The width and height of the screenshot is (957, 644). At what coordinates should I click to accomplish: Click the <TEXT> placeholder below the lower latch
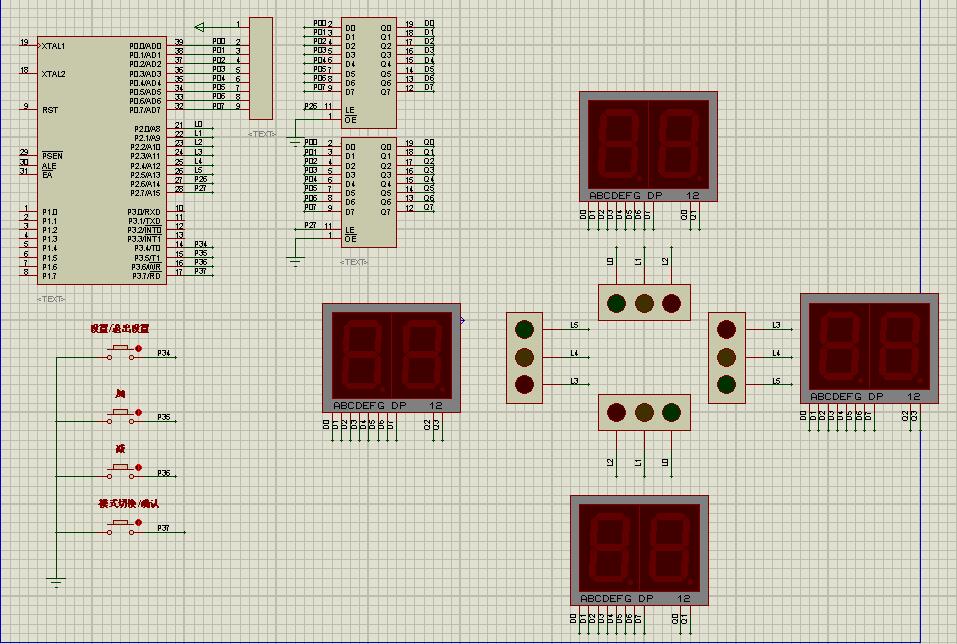pos(354,262)
